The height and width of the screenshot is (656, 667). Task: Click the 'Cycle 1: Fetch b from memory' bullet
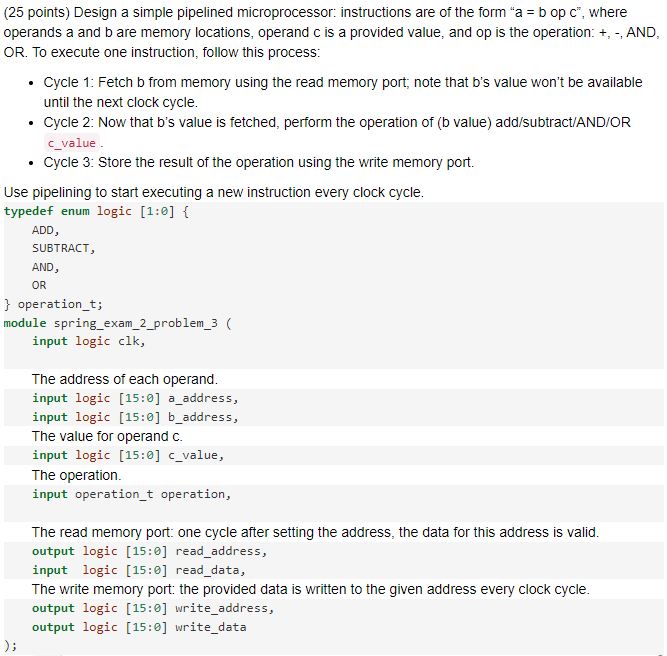coord(343,92)
